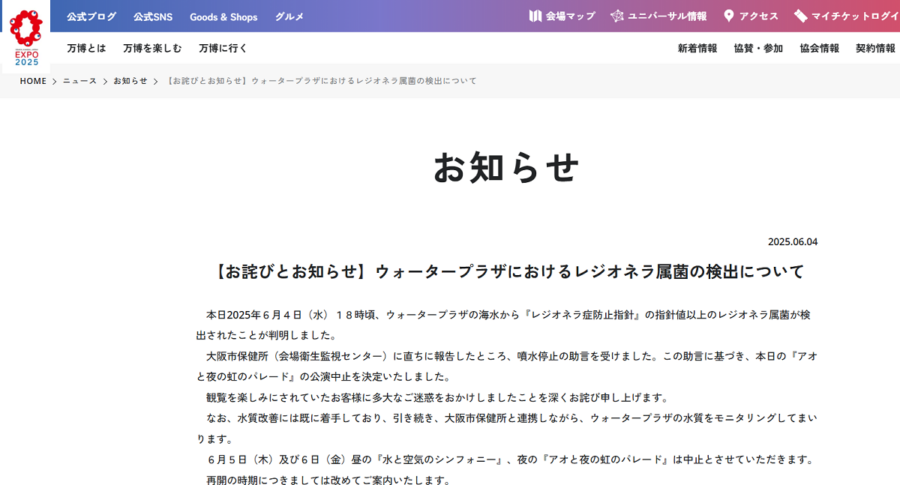Screen dimensions: 900x485
Task: Click paragraph starting 本日2025年６月４日
Action: click(x=503, y=325)
